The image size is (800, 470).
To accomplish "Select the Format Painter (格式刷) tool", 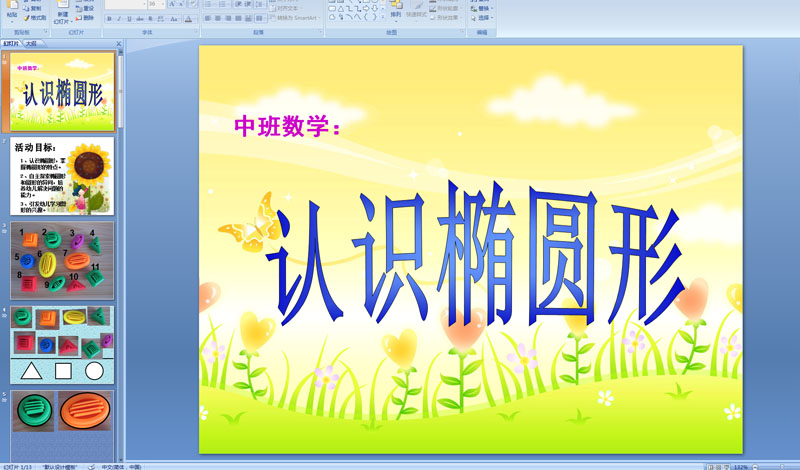I will (35, 17).
